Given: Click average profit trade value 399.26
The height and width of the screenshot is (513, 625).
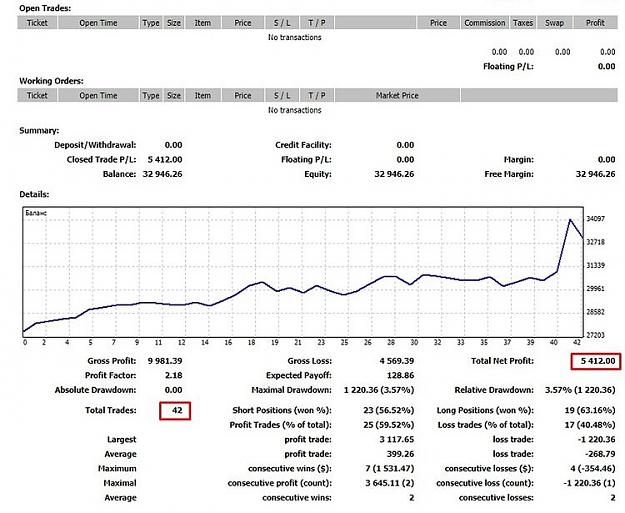Looking at the screenshot, I should pyautogui.click(x=401, y=454).
